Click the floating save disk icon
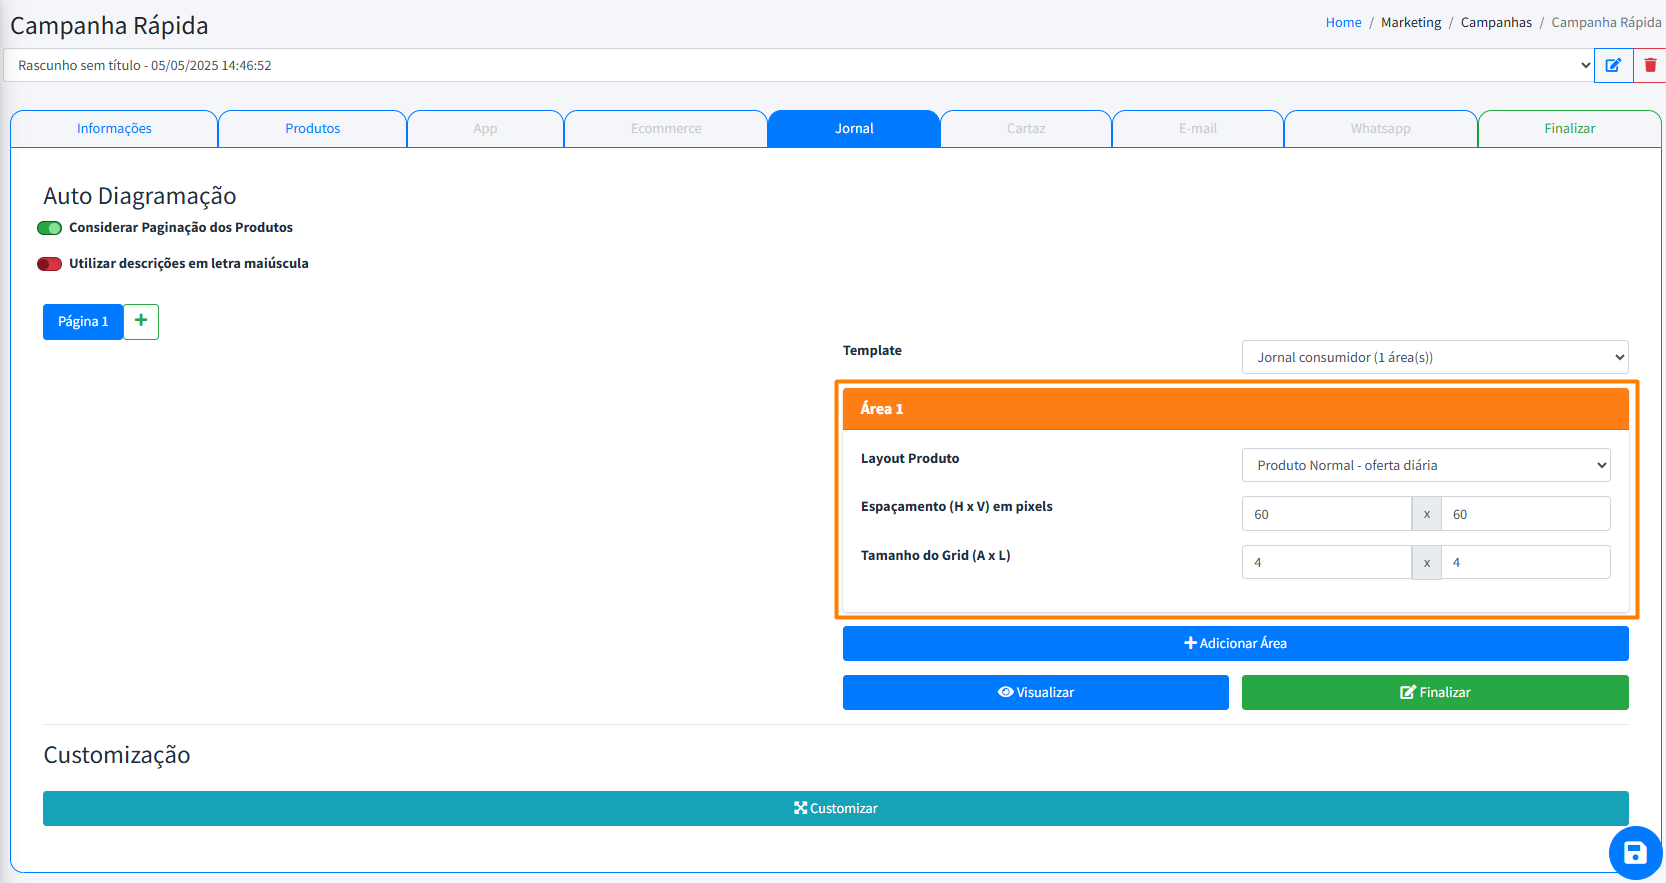1666x883 pixels. [1635, 852]
